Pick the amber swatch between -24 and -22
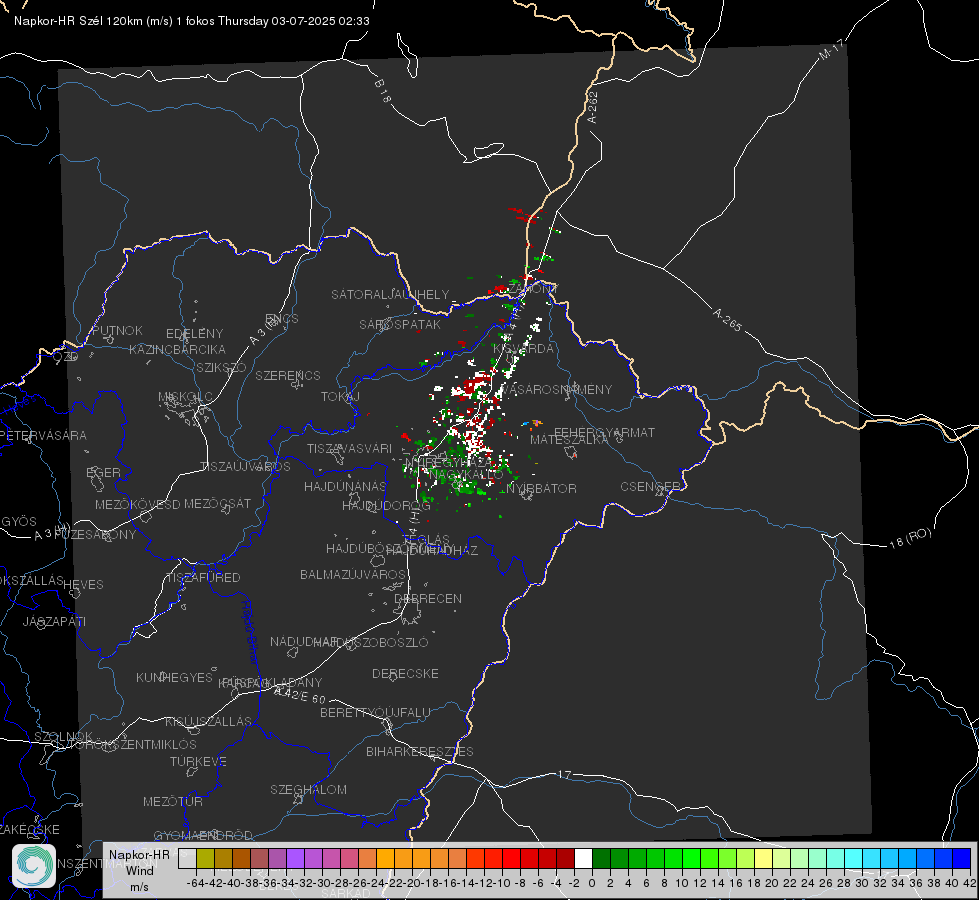 click(385, 858)
